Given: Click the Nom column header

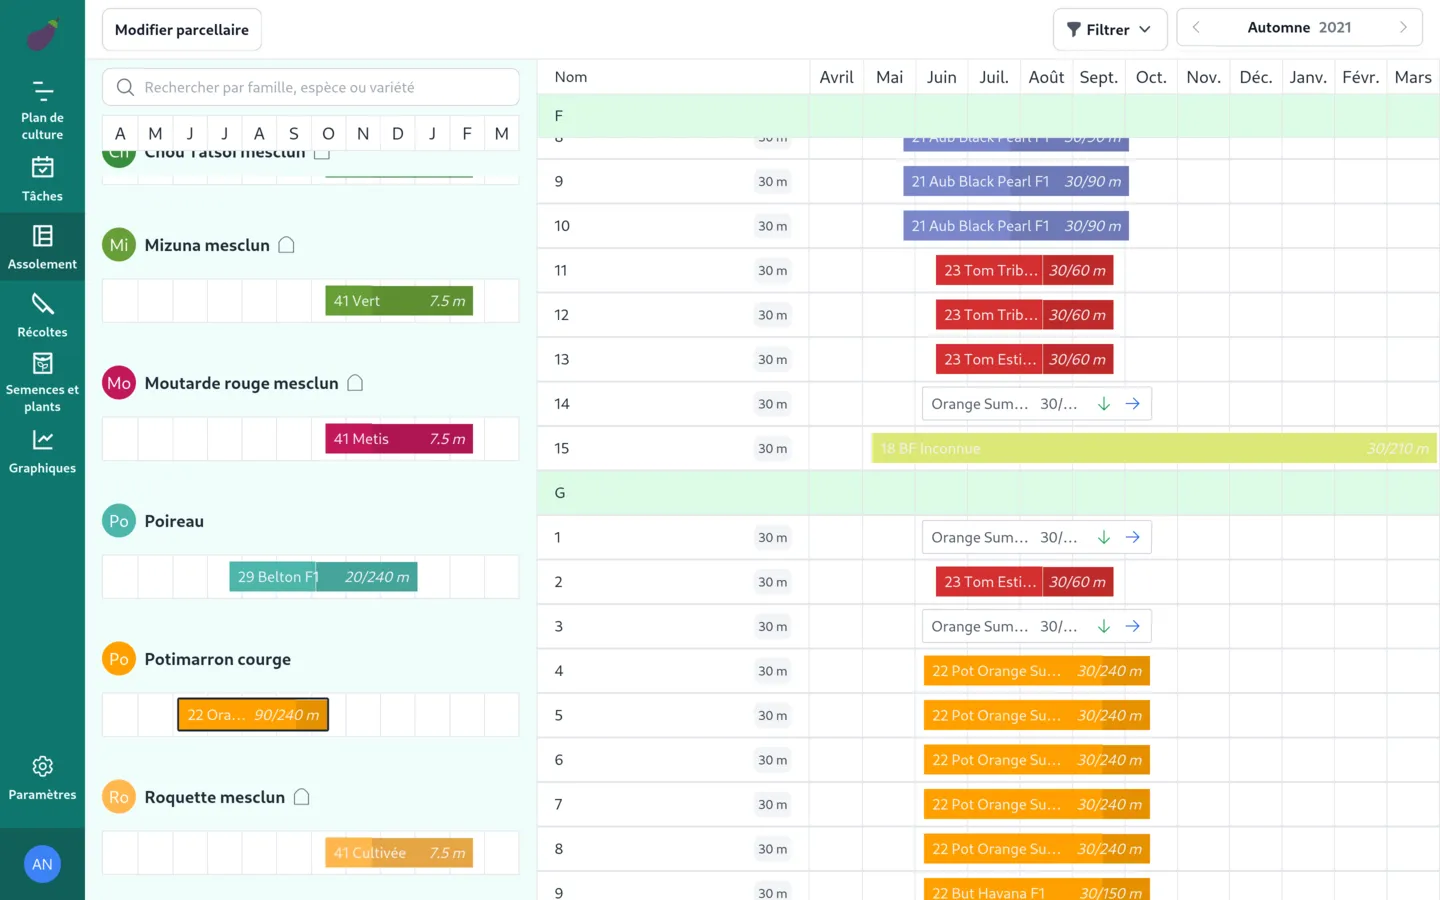Looking at the screenshot, I should (x=571, y=77).
